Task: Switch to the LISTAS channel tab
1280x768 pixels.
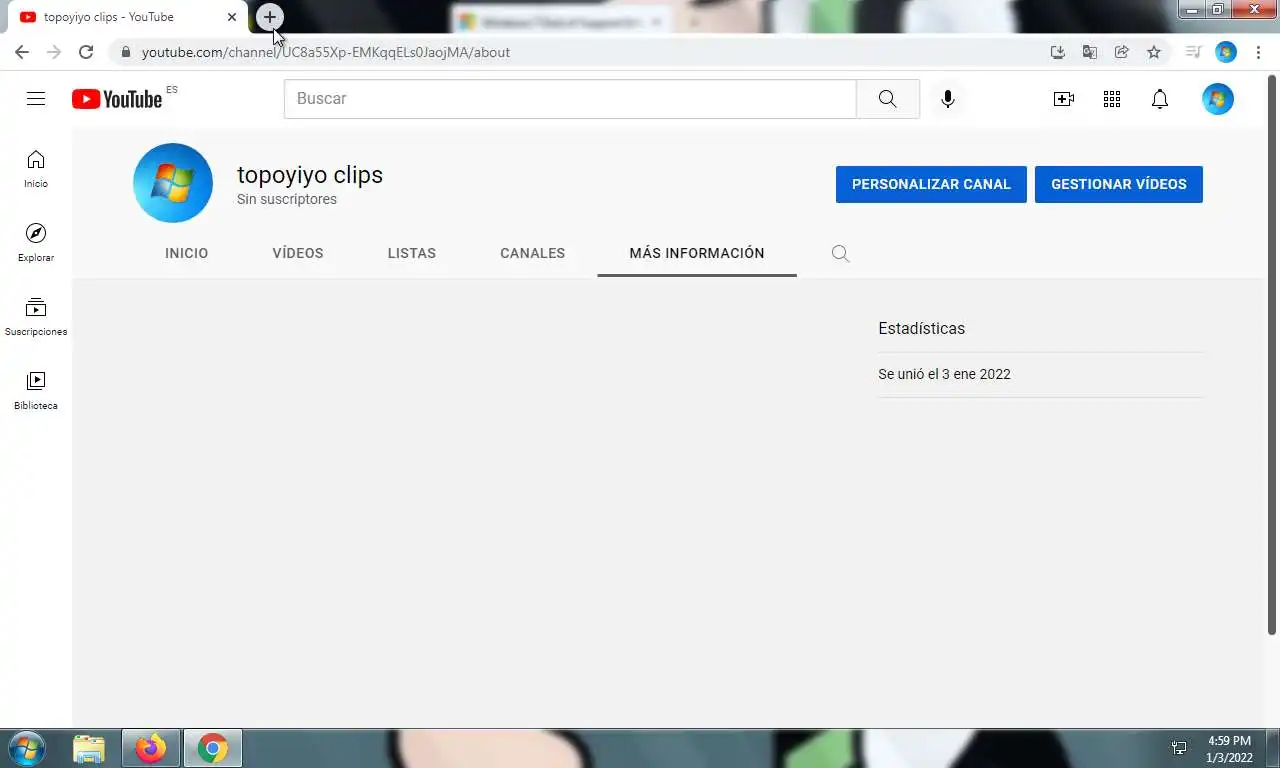Action: point(412,254)
